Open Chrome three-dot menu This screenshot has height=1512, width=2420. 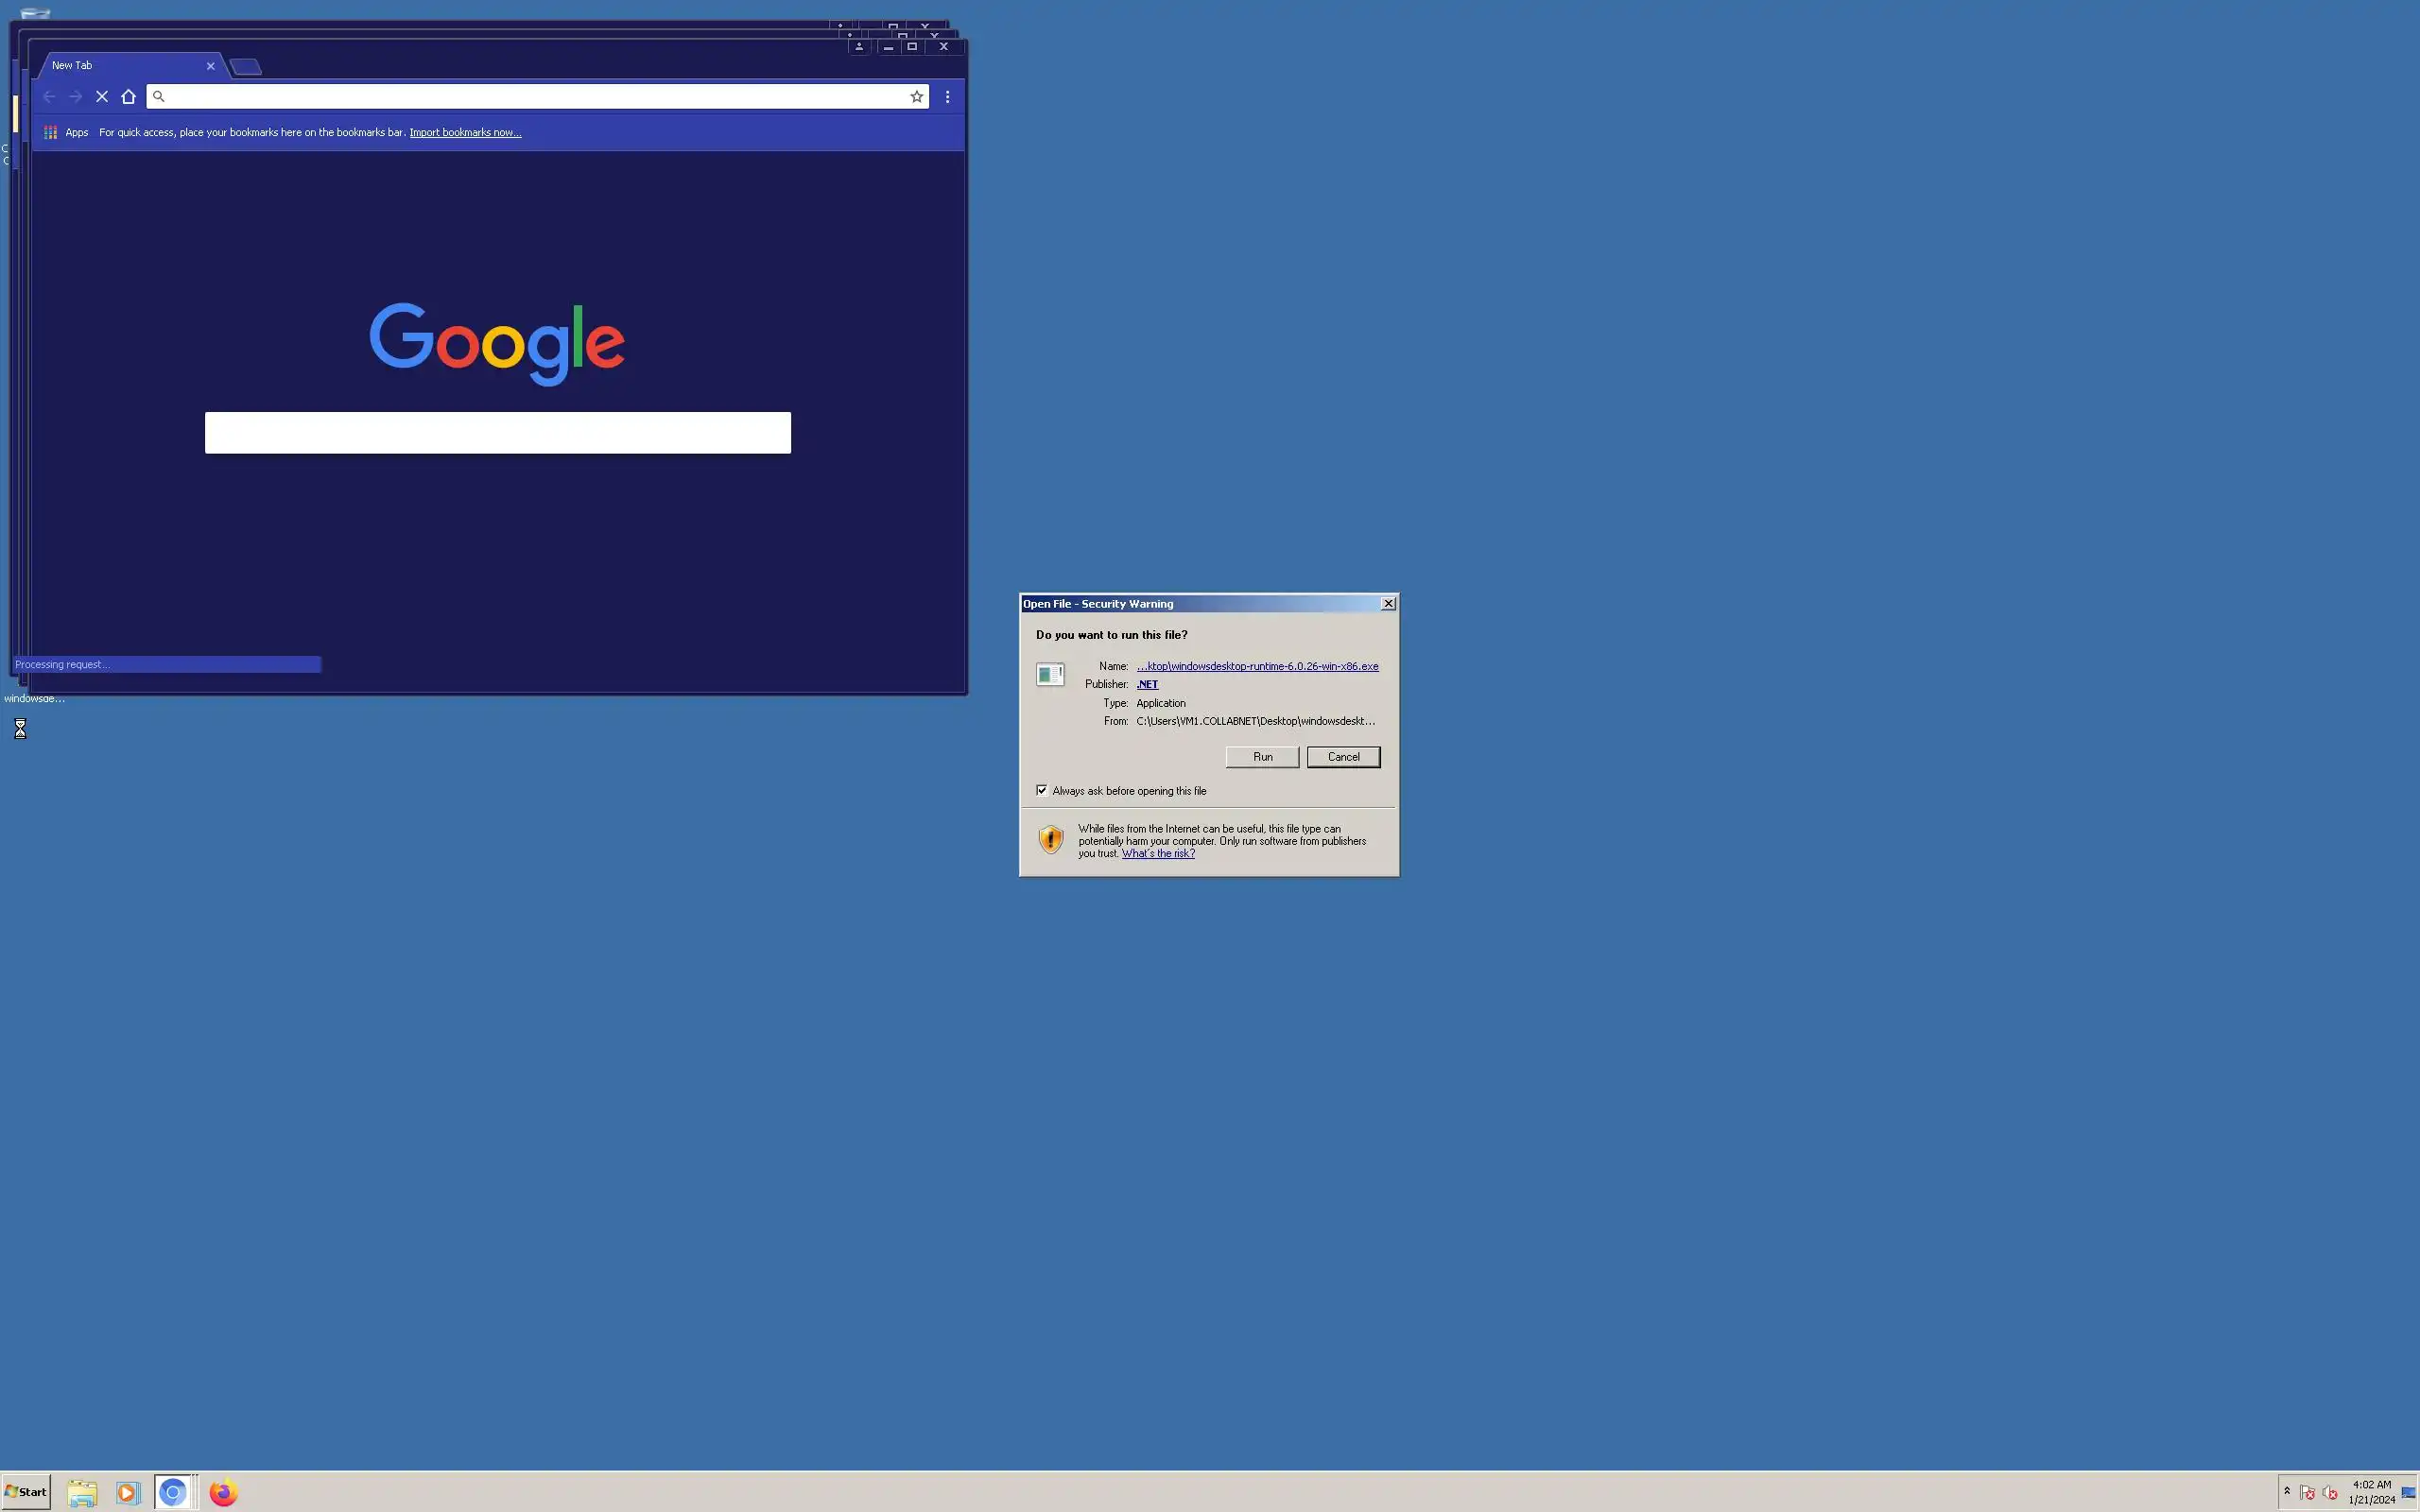[x=947, y=97]
